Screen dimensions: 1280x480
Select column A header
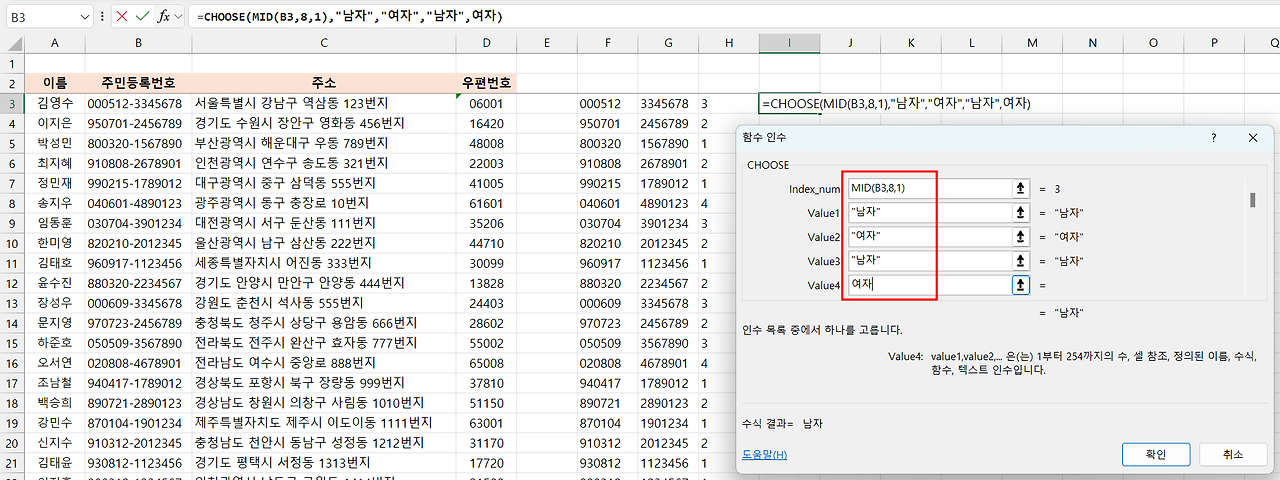pos(53,42)
